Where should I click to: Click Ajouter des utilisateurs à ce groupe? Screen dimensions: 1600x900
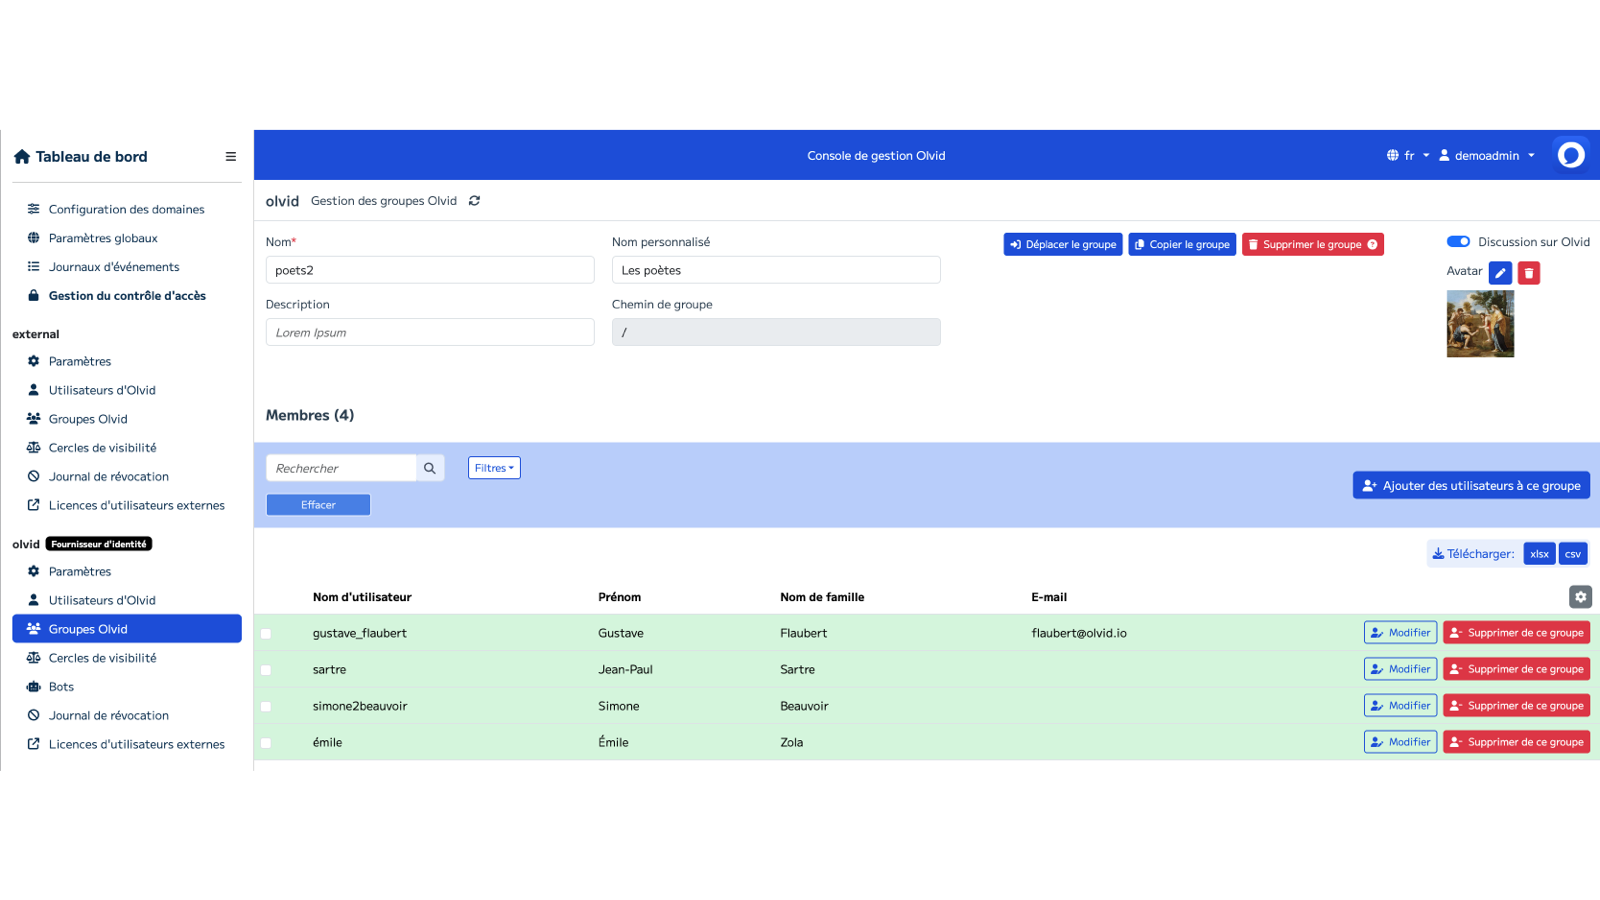pos(1471,485)
